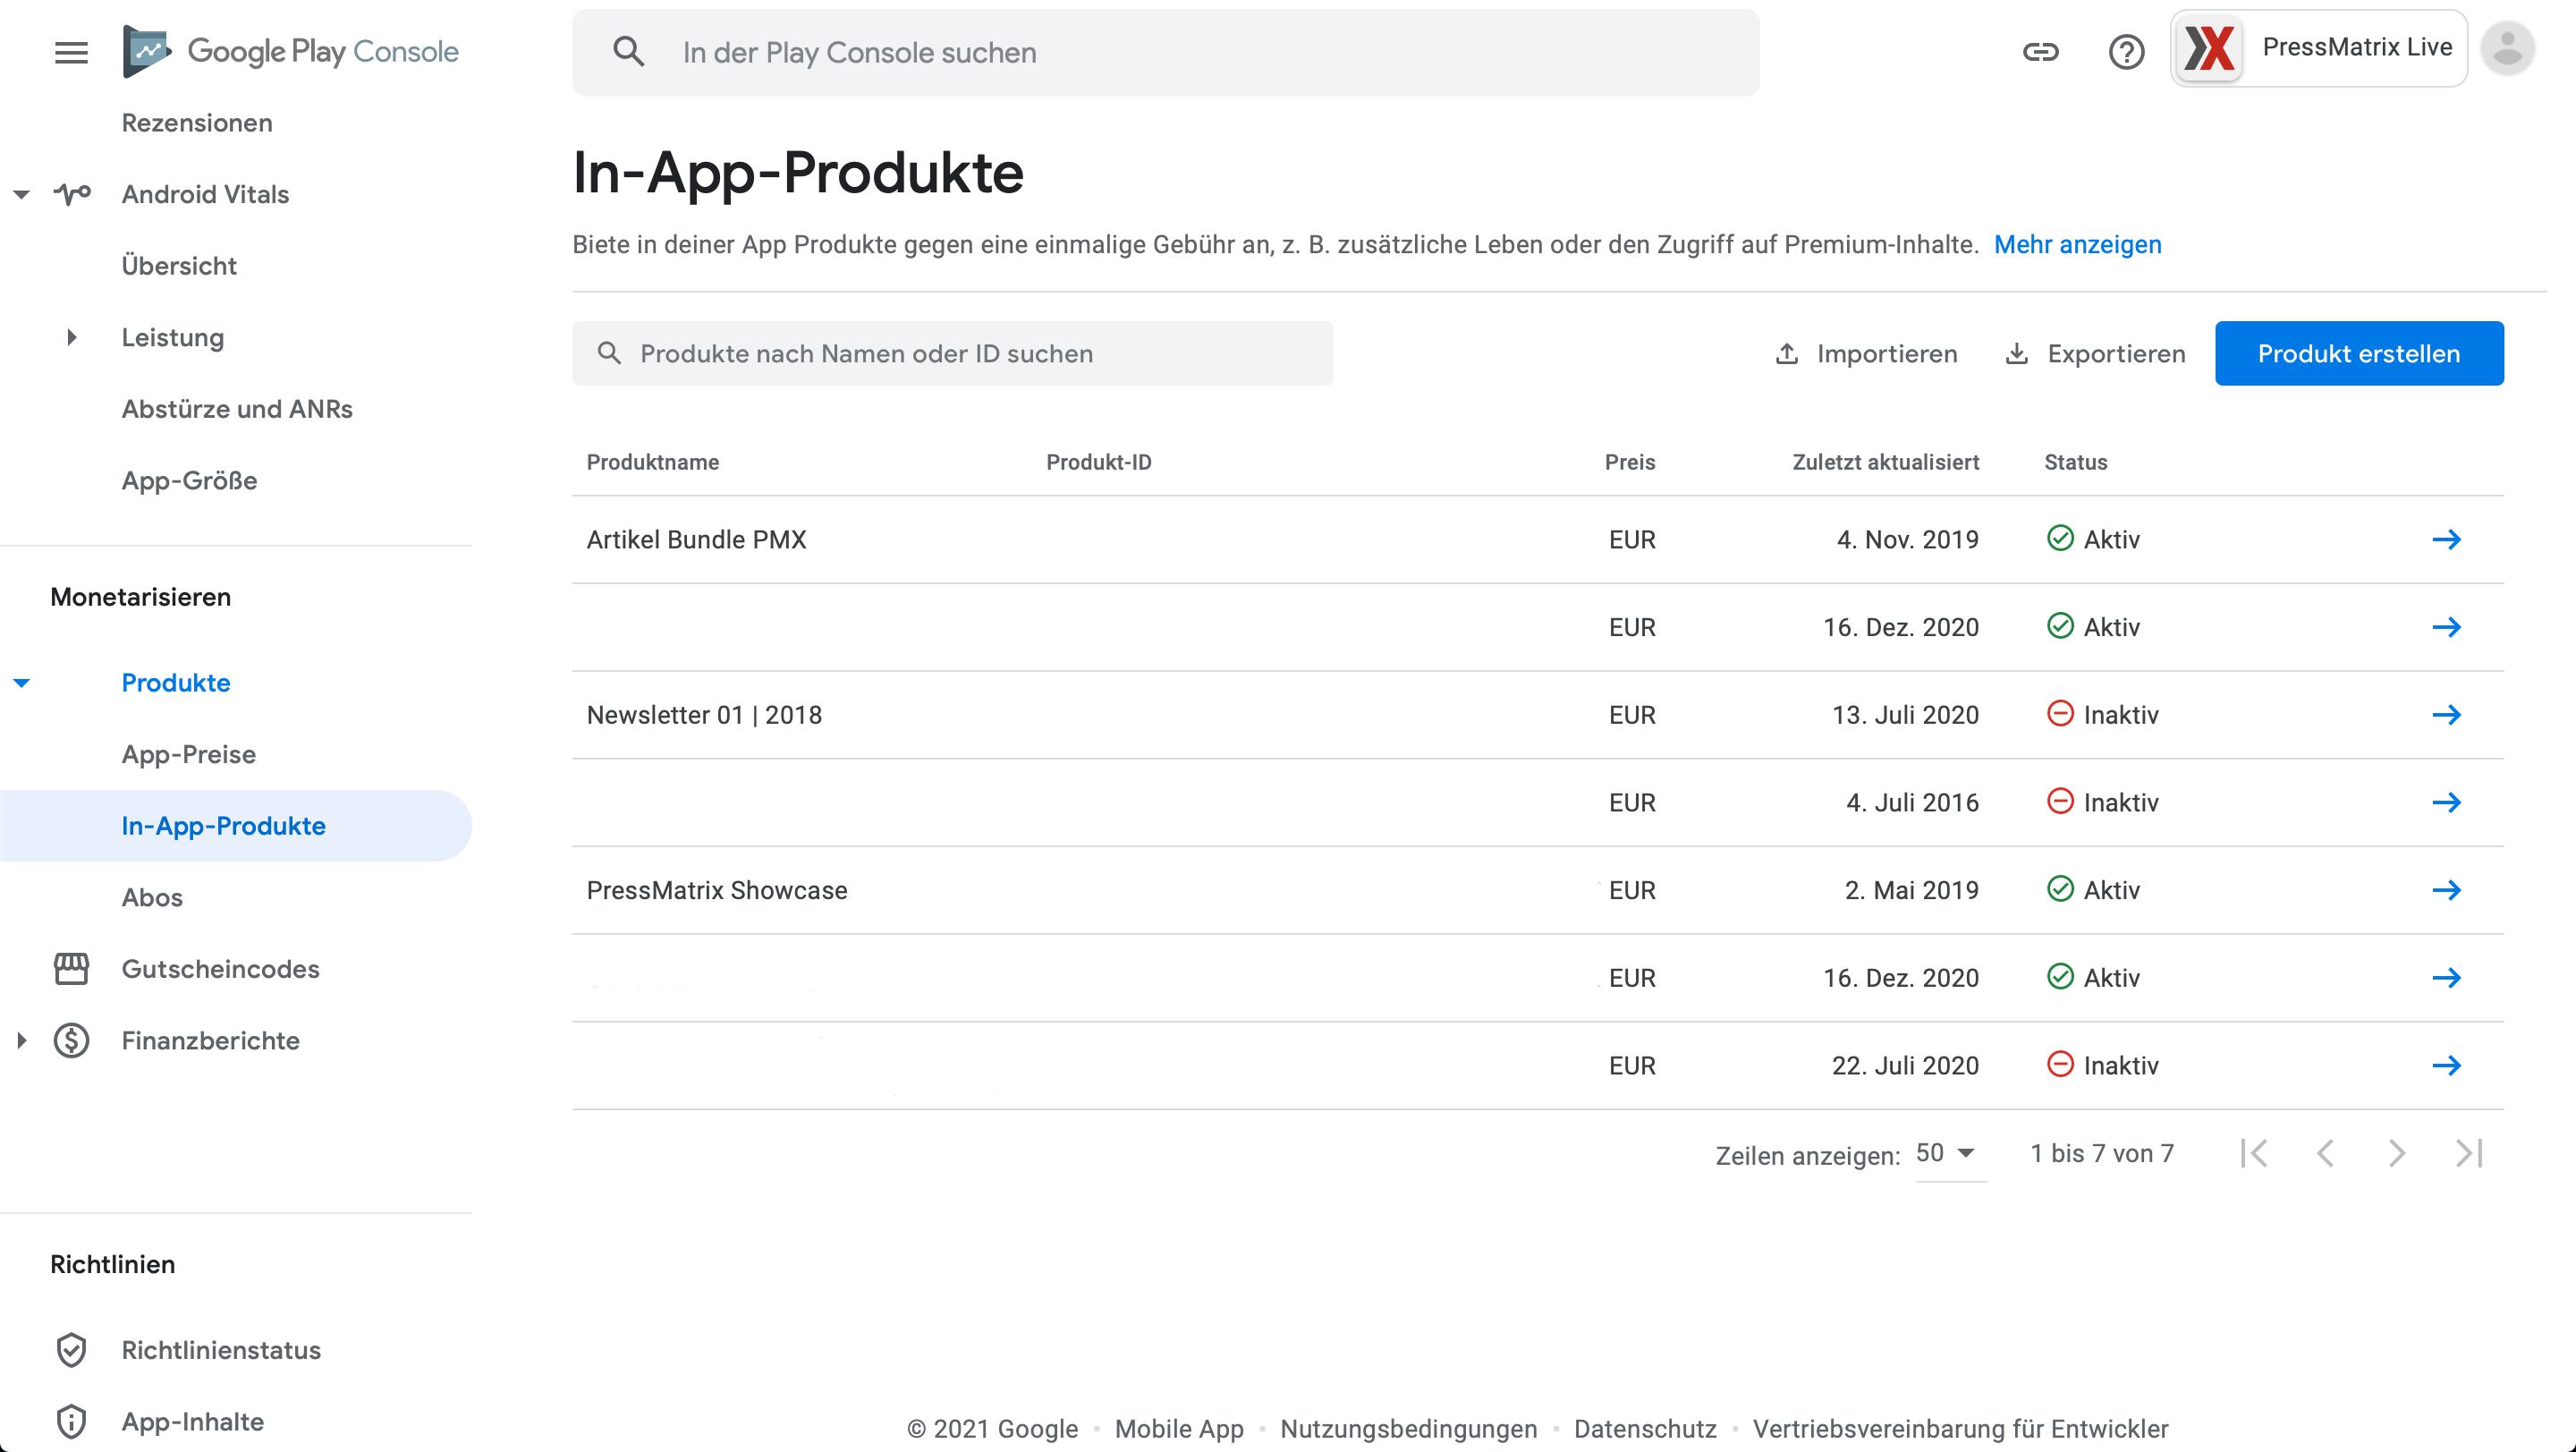
Task: Go to next page of results
Action: (2397, 1154)
